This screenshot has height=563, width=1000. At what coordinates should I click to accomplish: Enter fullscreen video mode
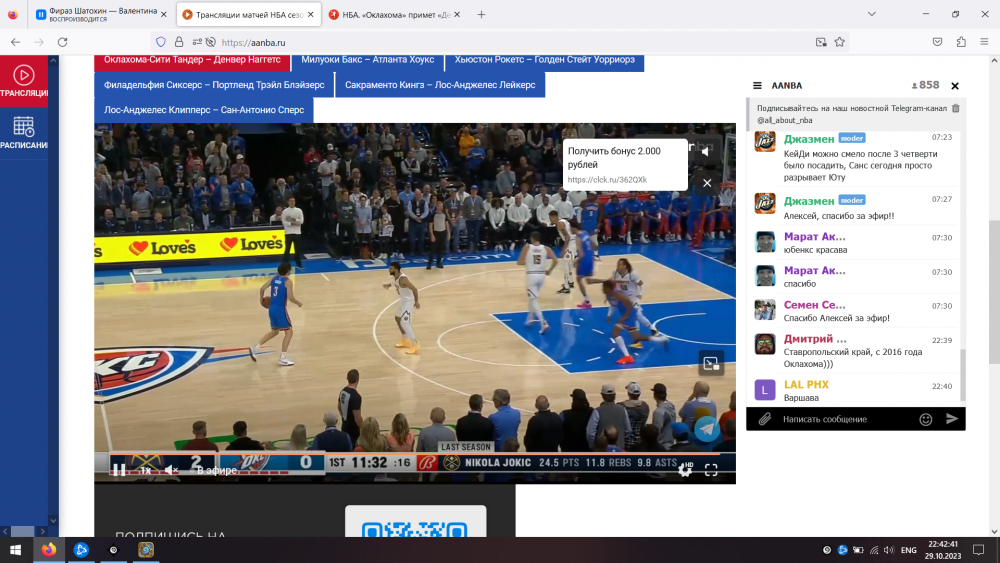(x=711, y=470)
